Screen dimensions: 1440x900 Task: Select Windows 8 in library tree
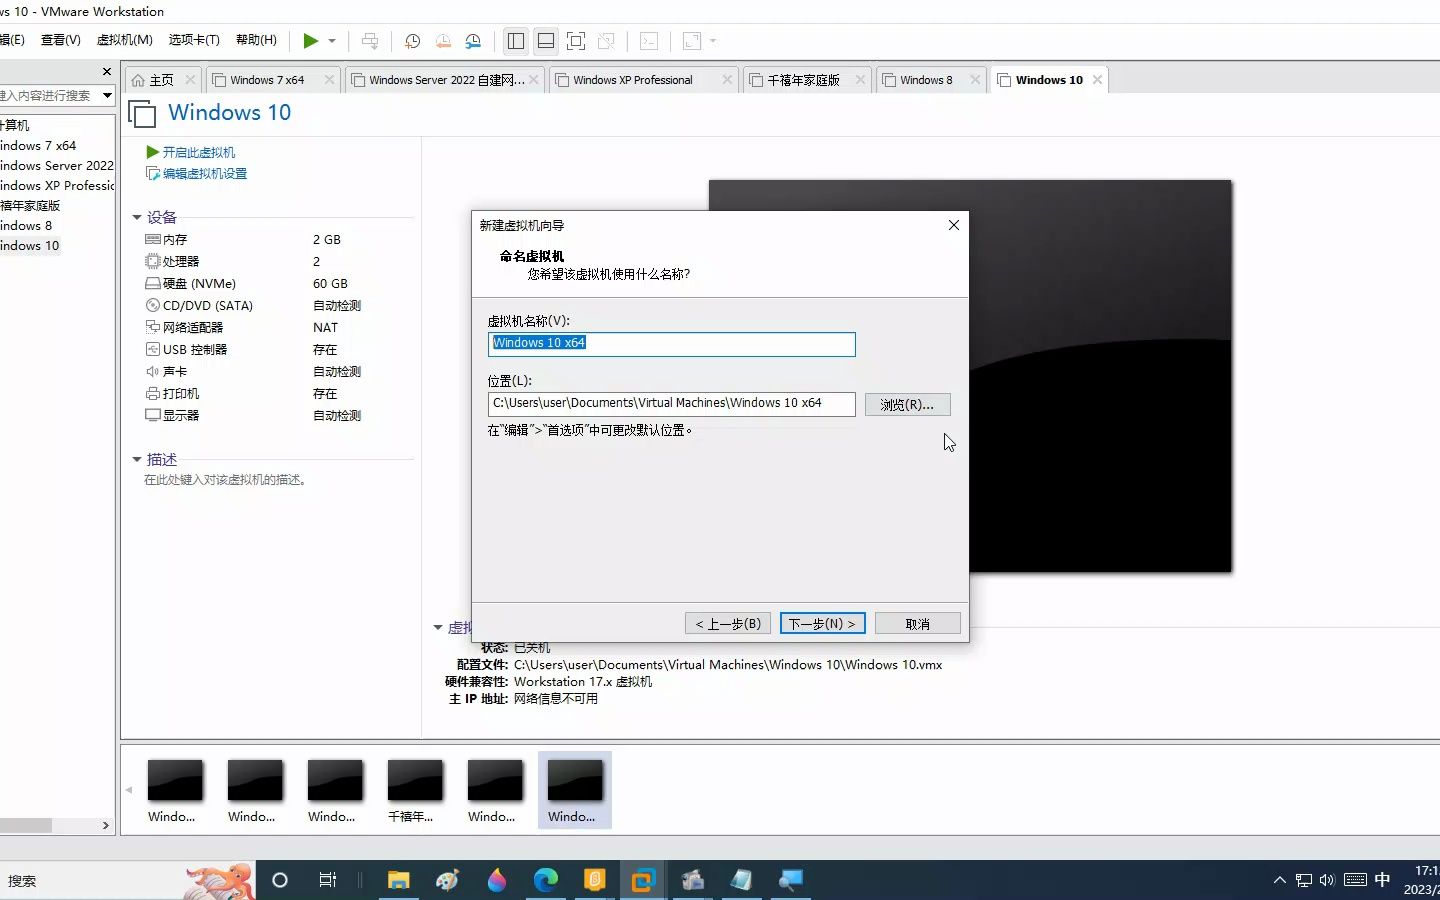[26, 226]
